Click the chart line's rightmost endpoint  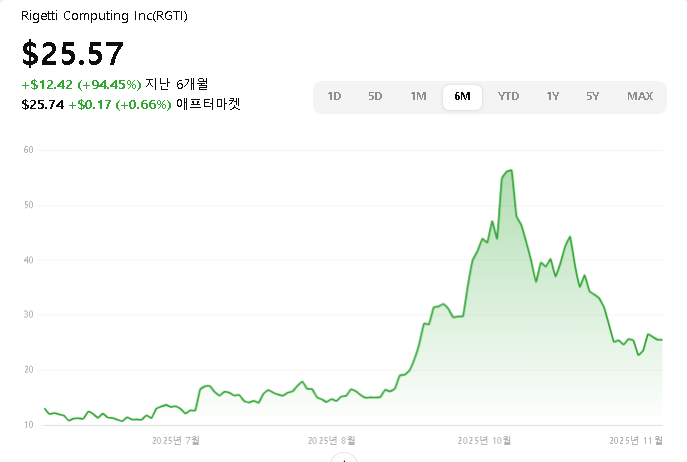662,340
